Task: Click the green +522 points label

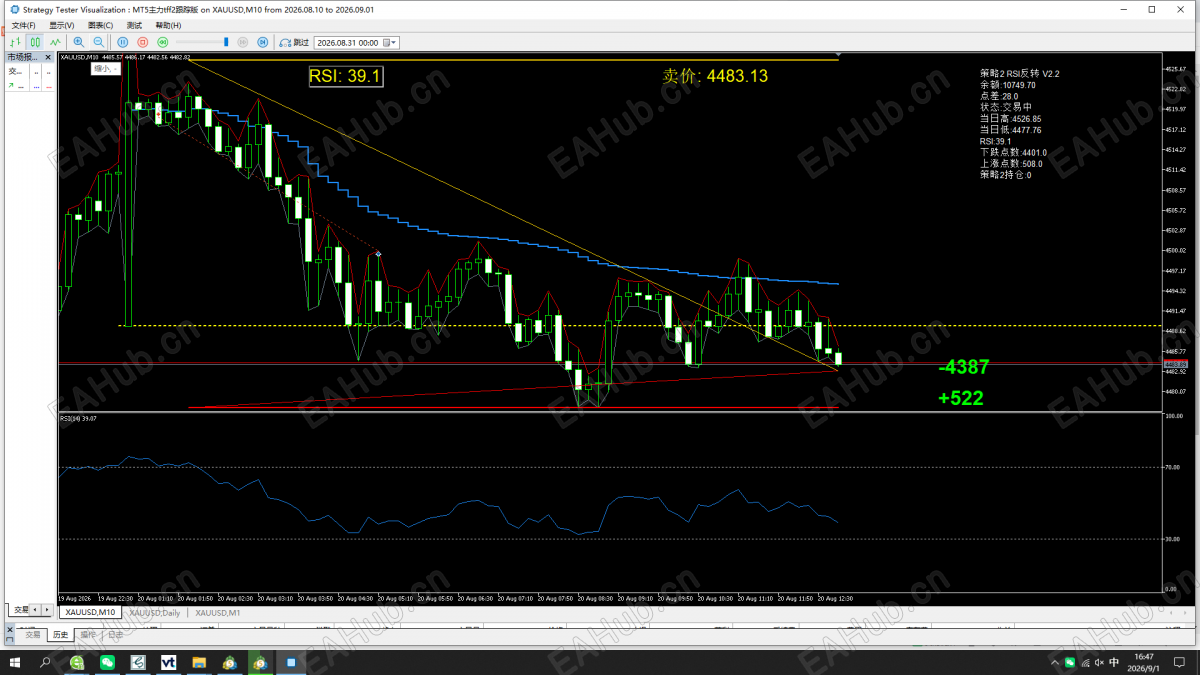Action: [961, 398]
